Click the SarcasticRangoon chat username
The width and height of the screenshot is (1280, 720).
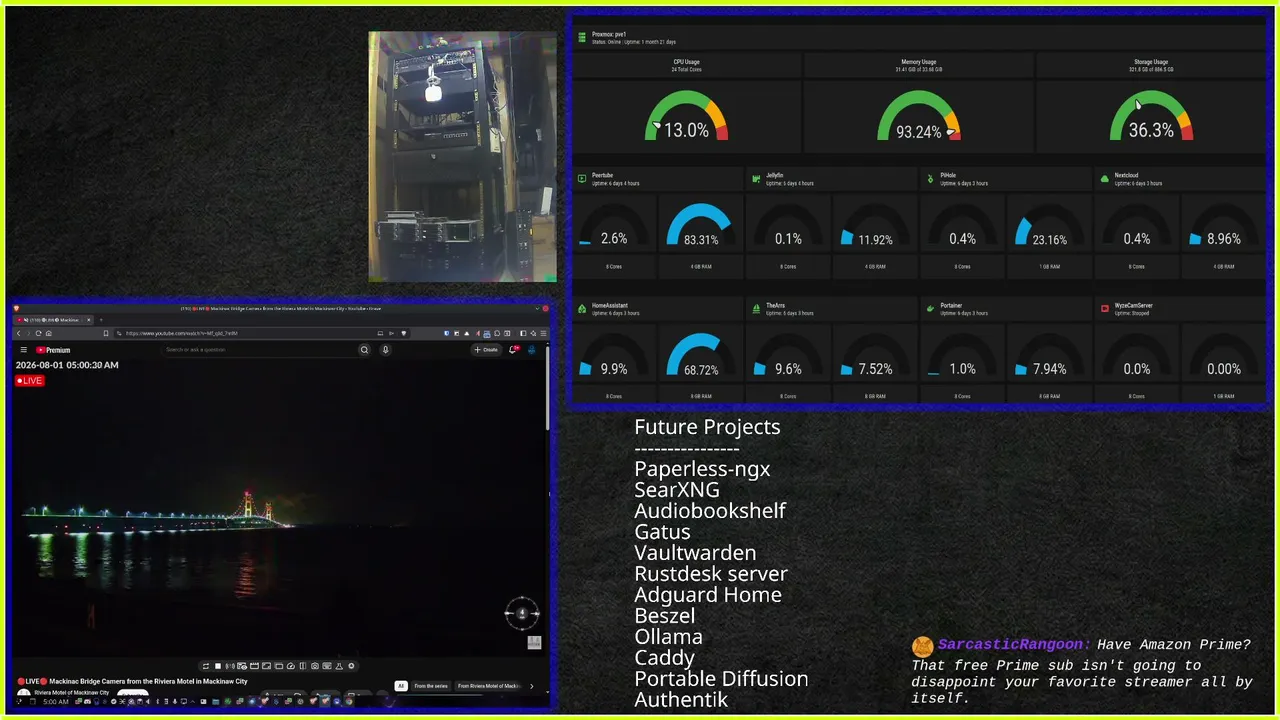point(1013,645)
